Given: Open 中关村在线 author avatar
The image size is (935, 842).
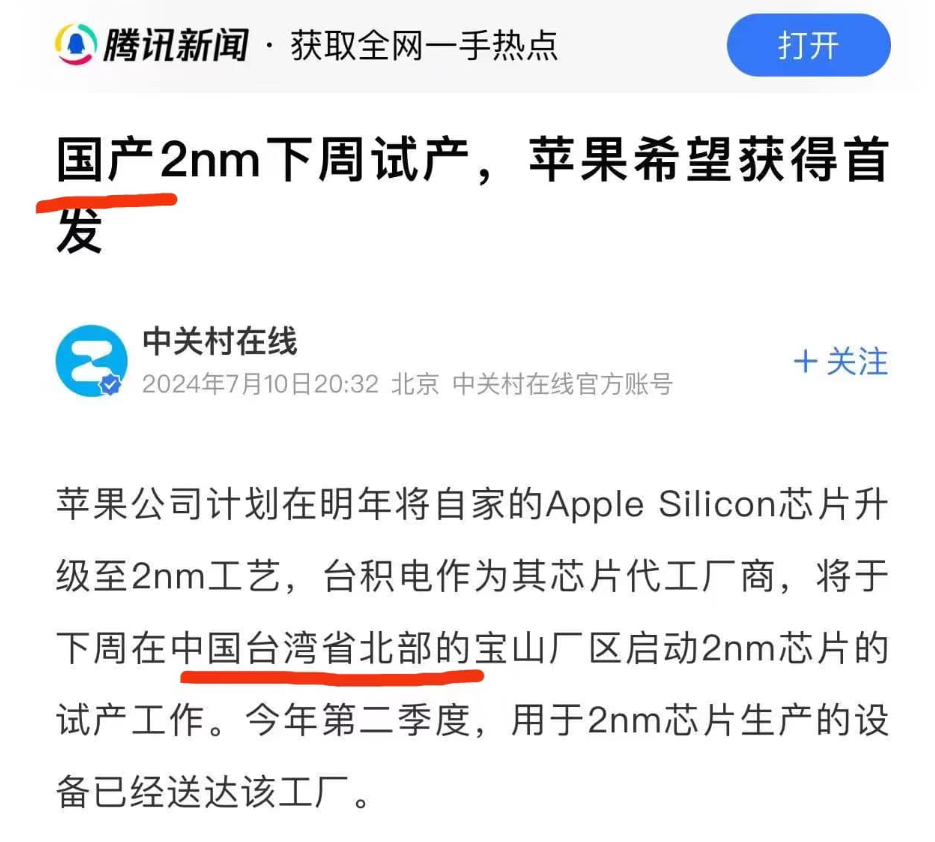Looking at the screenshot, I should (91, 360).
